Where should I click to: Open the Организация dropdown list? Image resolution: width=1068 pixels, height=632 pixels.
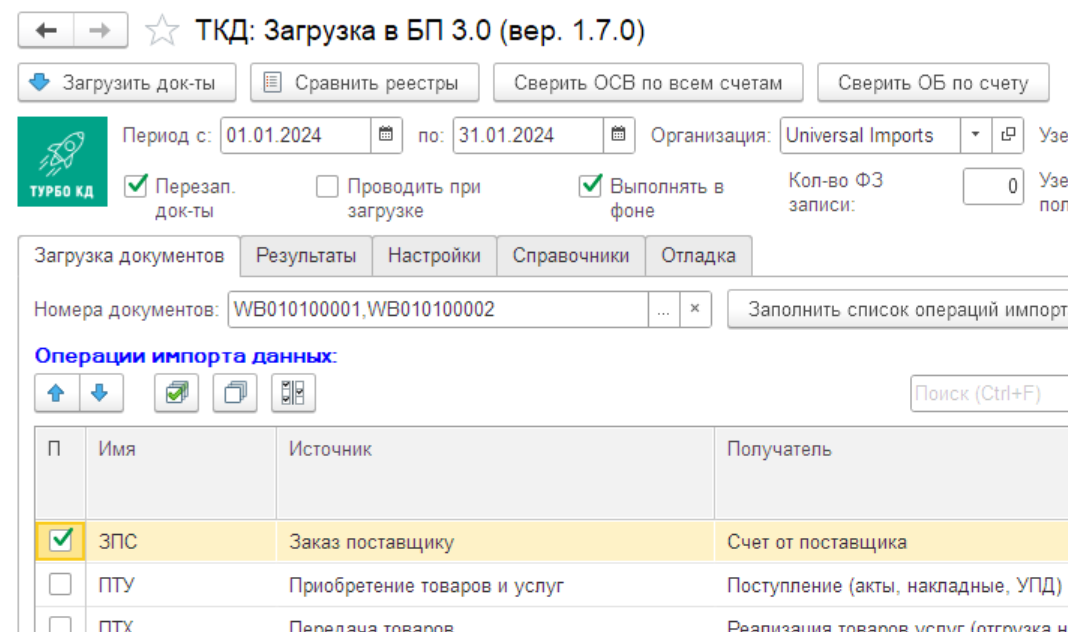974,135
